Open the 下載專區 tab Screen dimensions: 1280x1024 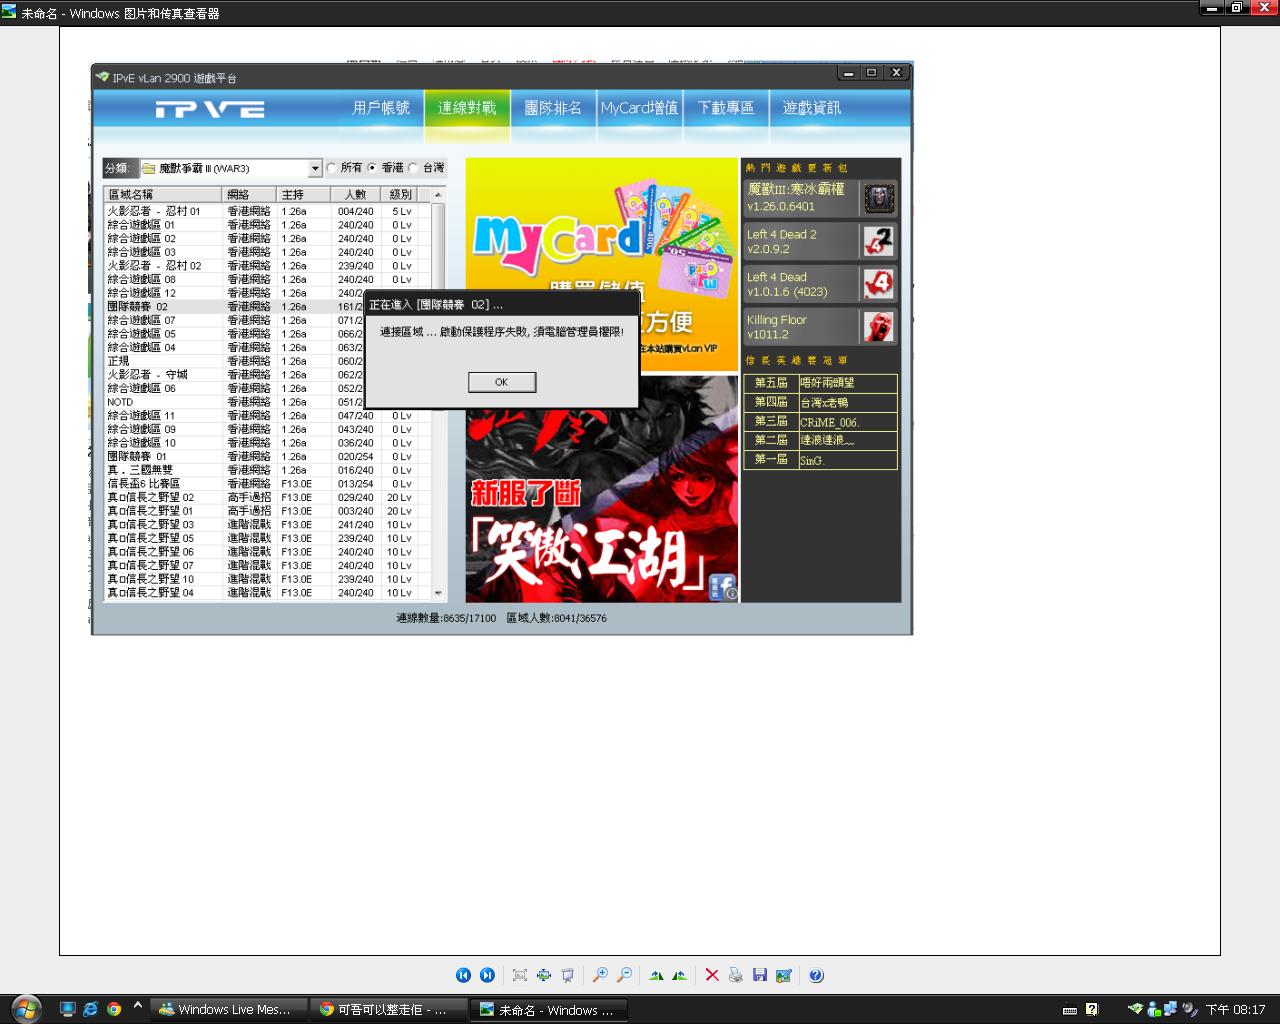726,108
